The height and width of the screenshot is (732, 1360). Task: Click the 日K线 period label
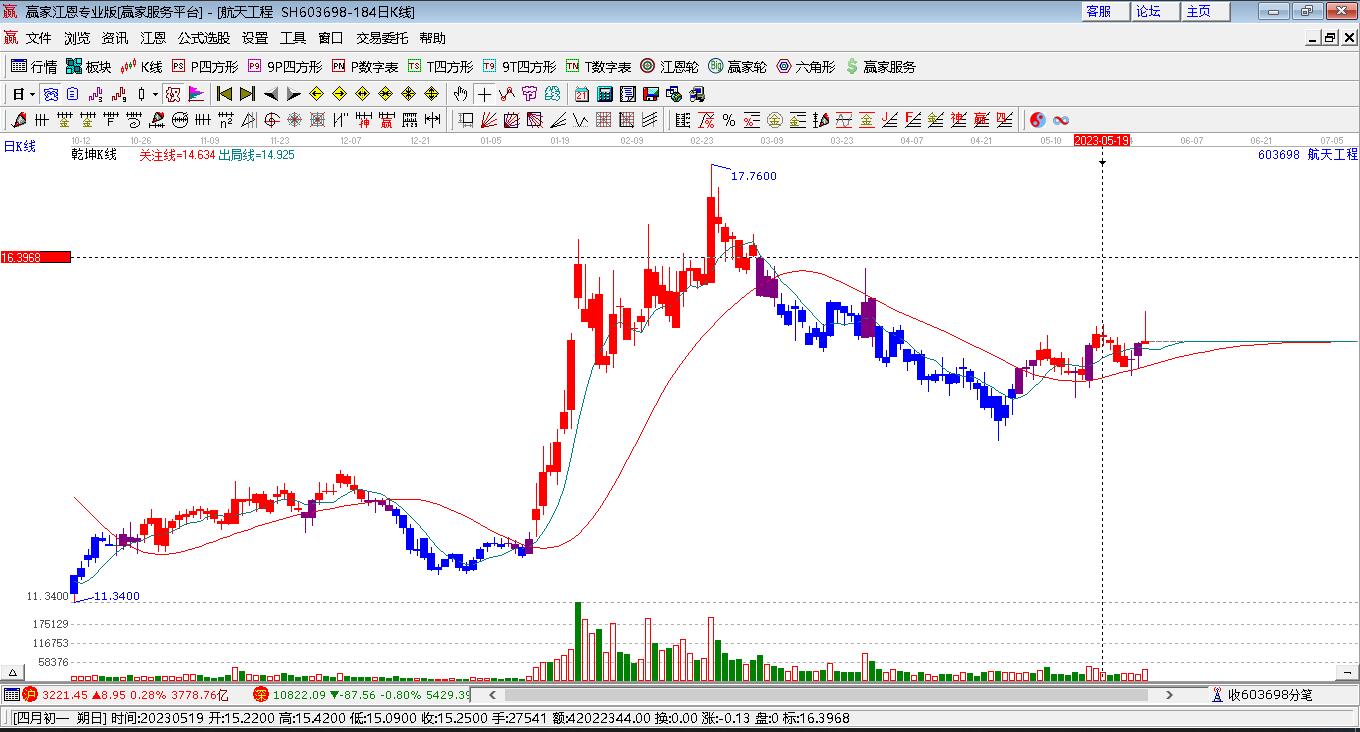tap(19, 146)
